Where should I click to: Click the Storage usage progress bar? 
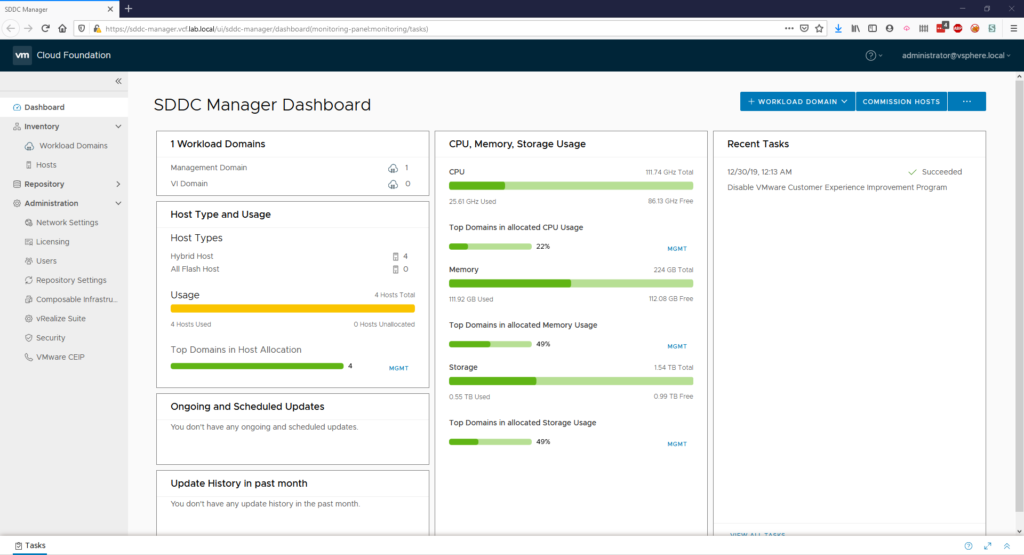click(571, 381)
